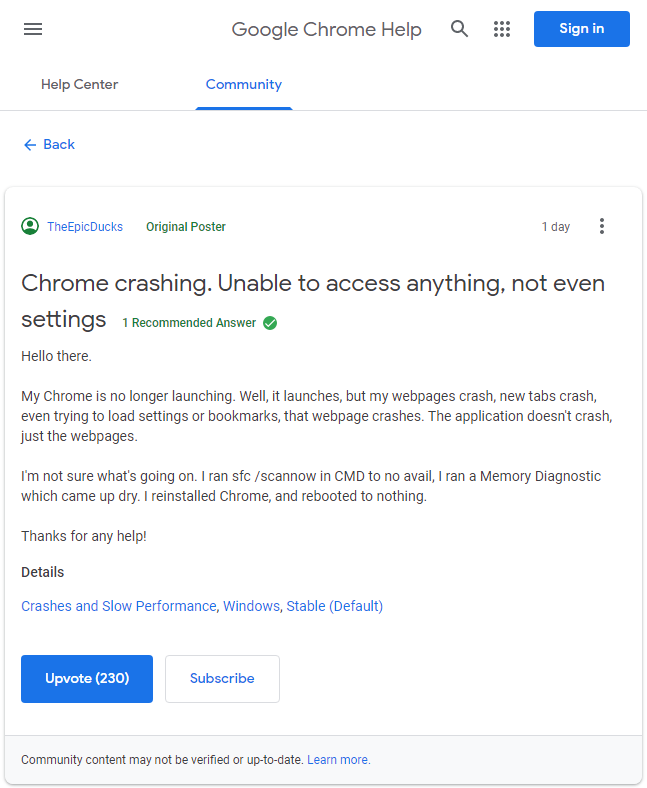Viewport: 647px width, 788px height.
Task: Click the green recommended answer checkmark
Action: coord(270,323)
